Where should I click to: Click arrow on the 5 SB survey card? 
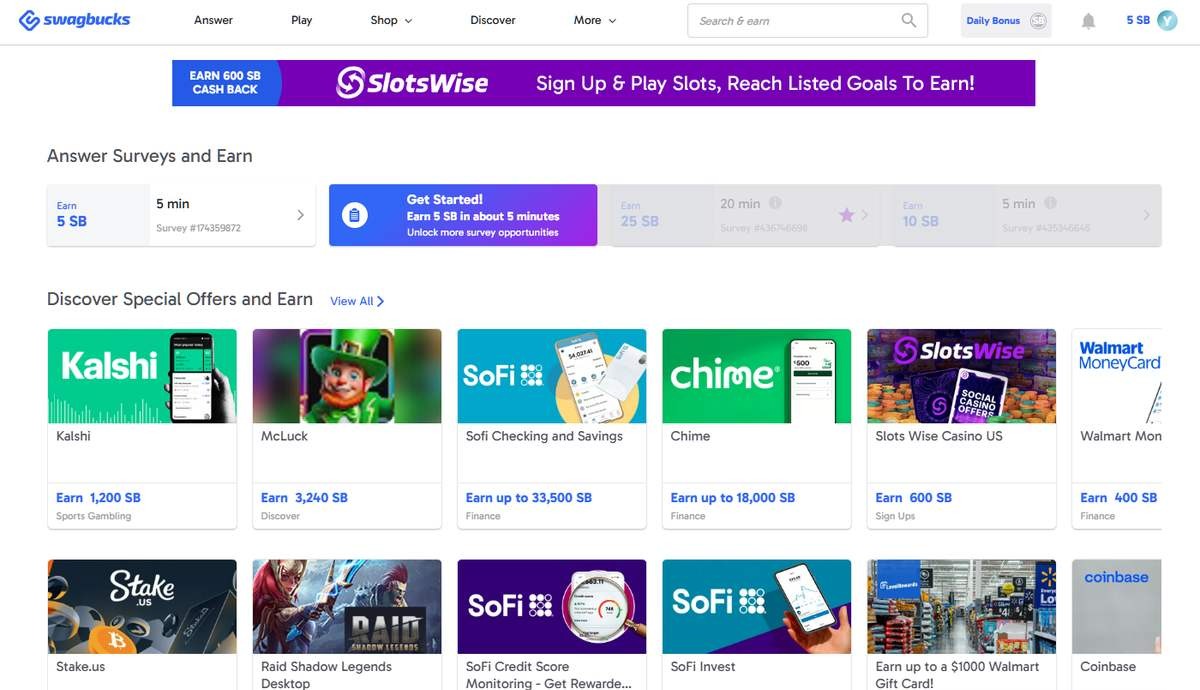[x=300, y=215]
